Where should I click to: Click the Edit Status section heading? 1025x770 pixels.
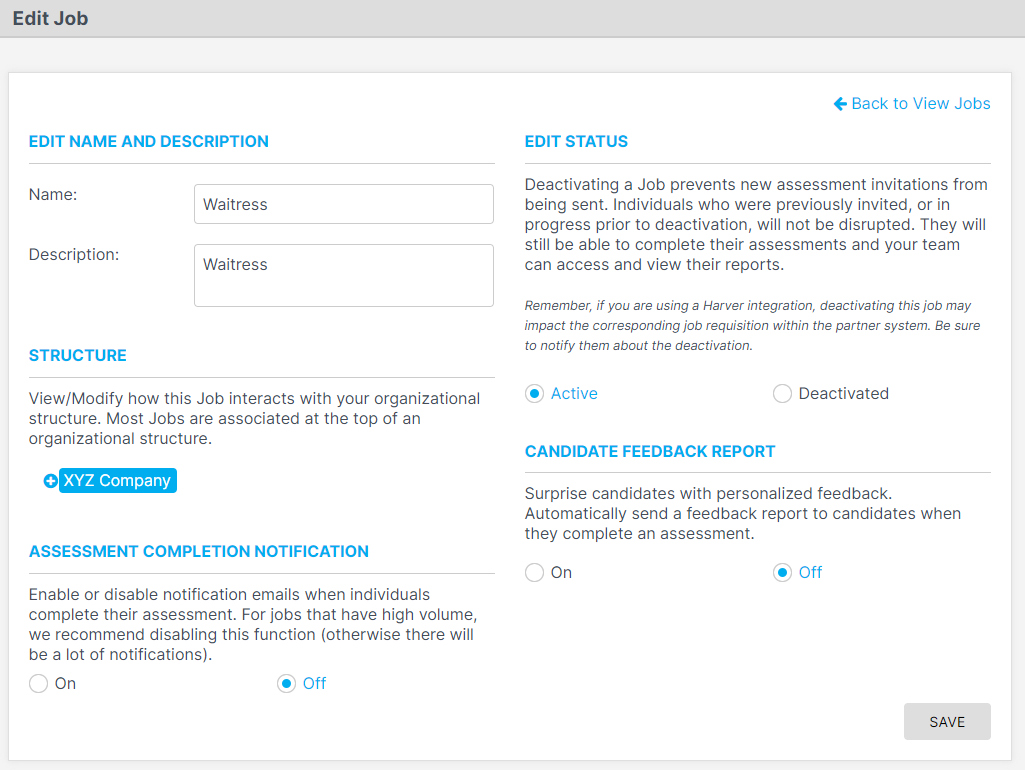tap(576, 141)
